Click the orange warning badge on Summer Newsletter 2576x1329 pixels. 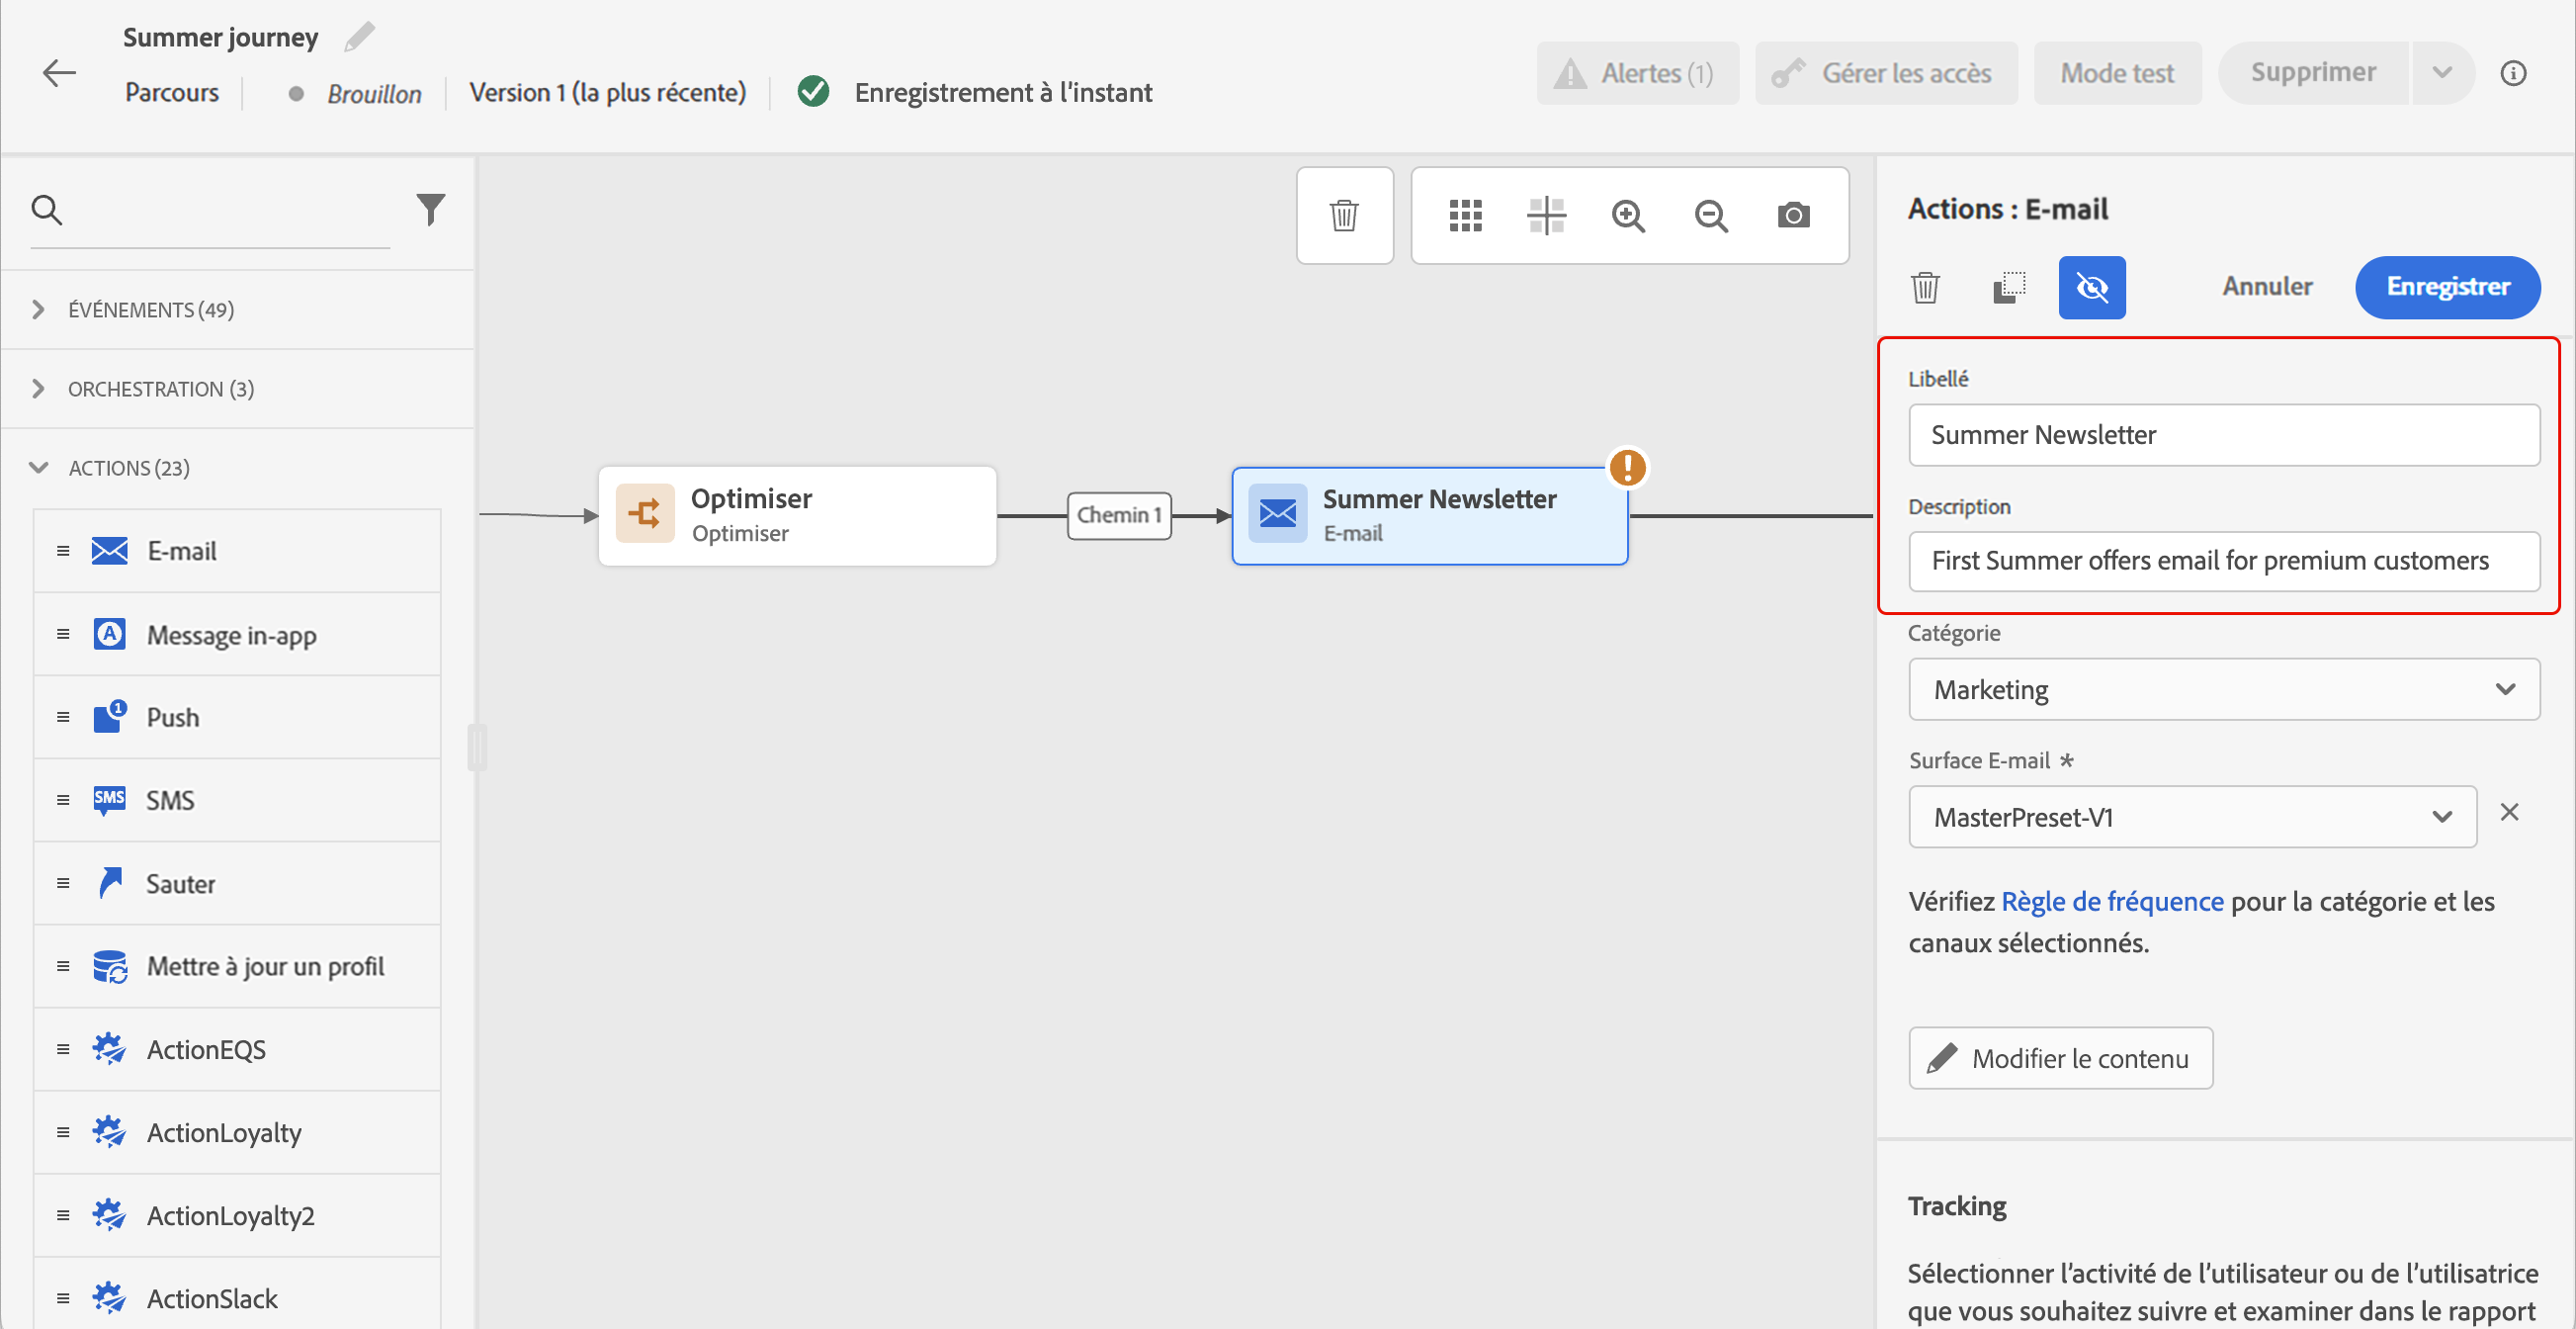click(x=1627, y=467)
